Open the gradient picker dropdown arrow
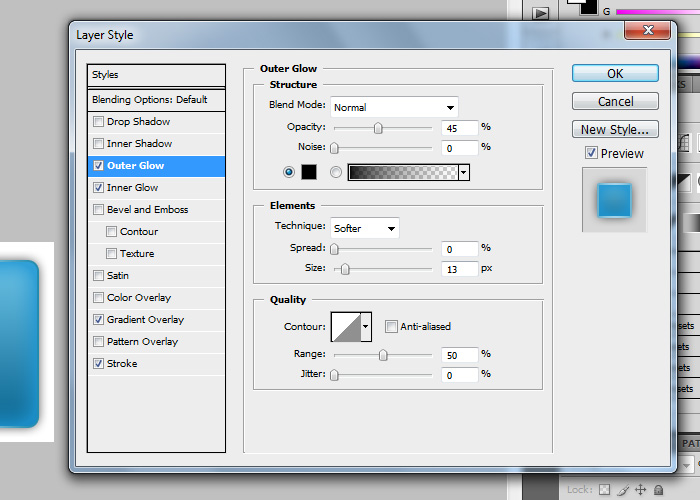This screenshot has width=700, height=500. pyautogui.click(x=464, y=172)
